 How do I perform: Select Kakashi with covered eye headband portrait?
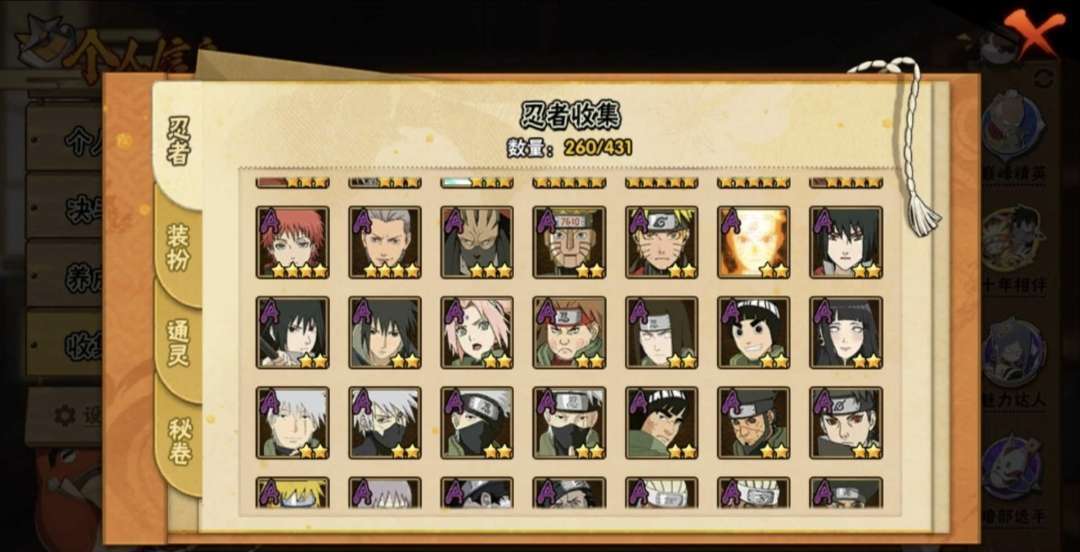[477, 422]
